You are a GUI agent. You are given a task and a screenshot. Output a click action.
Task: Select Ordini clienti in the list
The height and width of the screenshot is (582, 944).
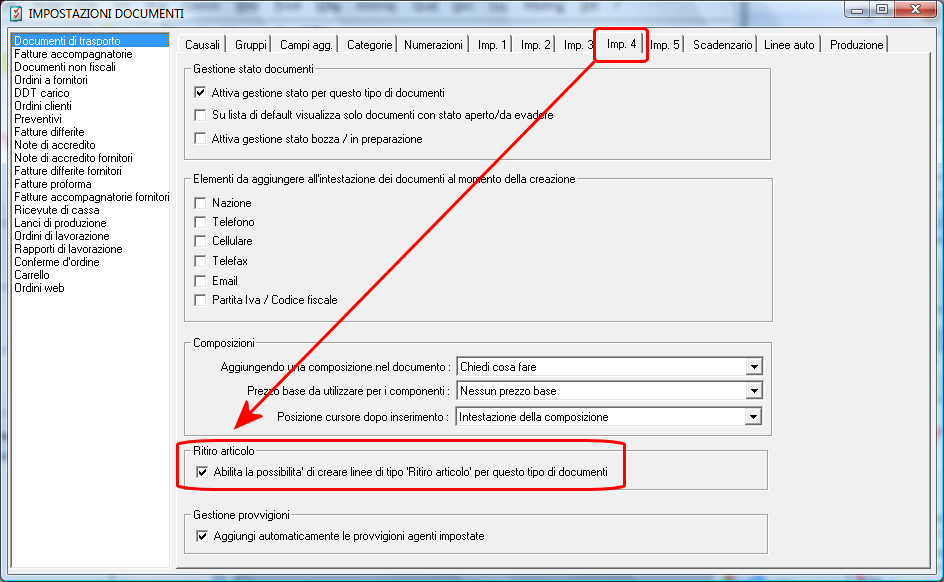click(90, 106)
